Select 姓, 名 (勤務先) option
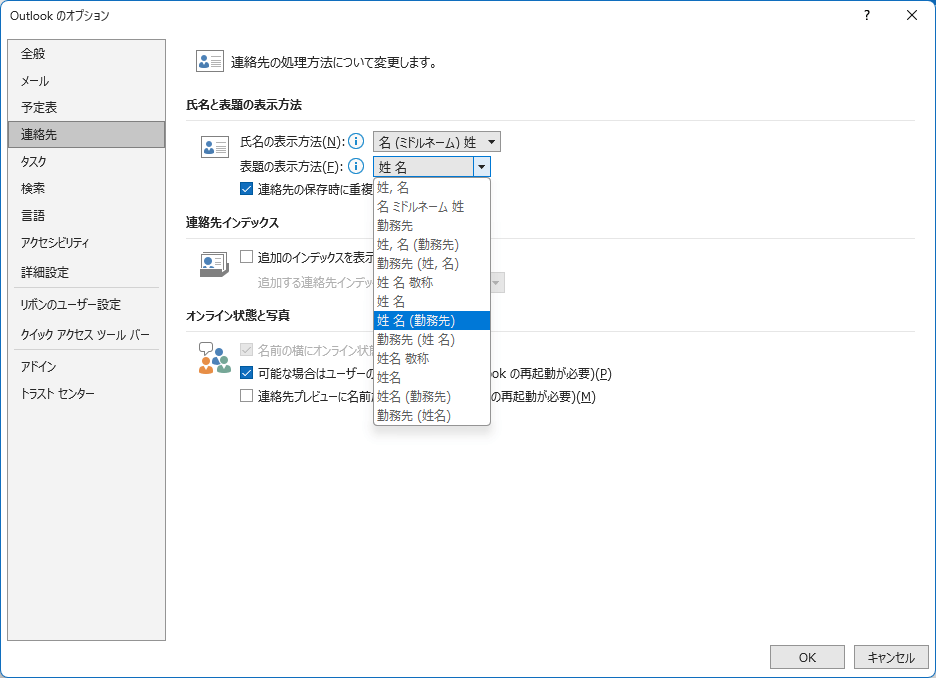Image resolution: width=936 pixels, height=678 pixels. 432,245
